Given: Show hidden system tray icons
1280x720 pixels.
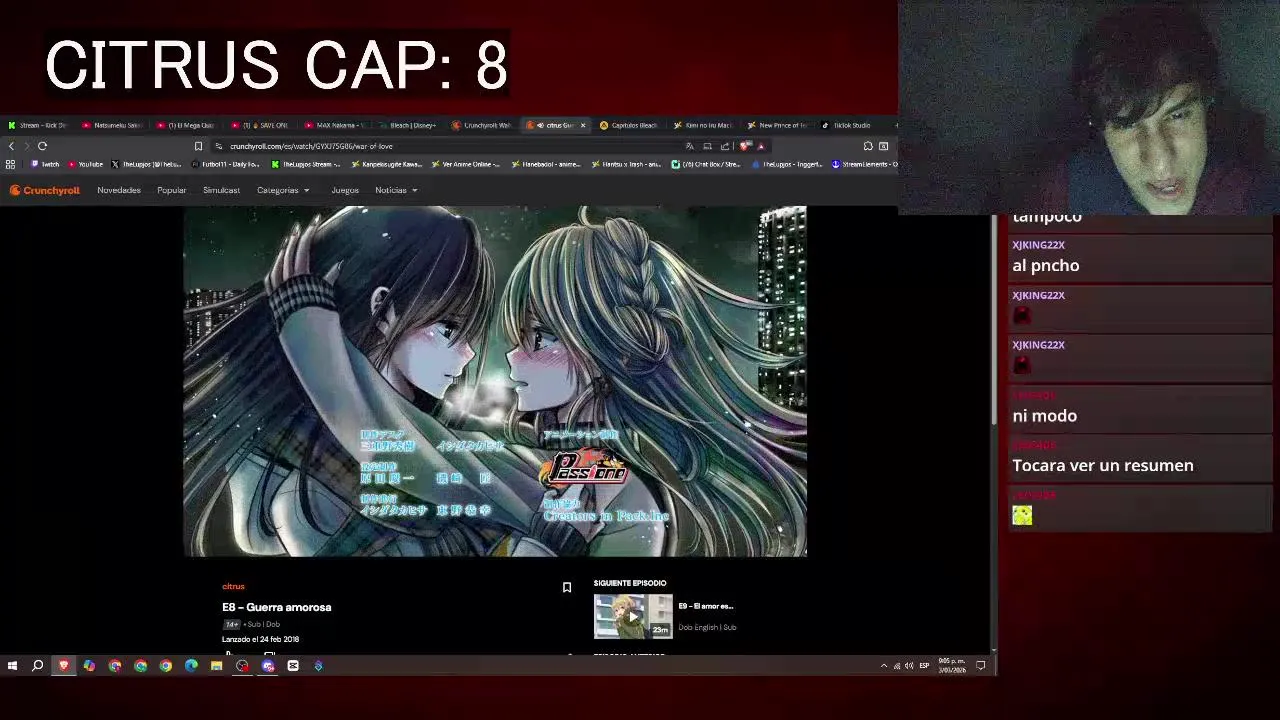Looking at the screenshot, I should (x=884, y=665).
